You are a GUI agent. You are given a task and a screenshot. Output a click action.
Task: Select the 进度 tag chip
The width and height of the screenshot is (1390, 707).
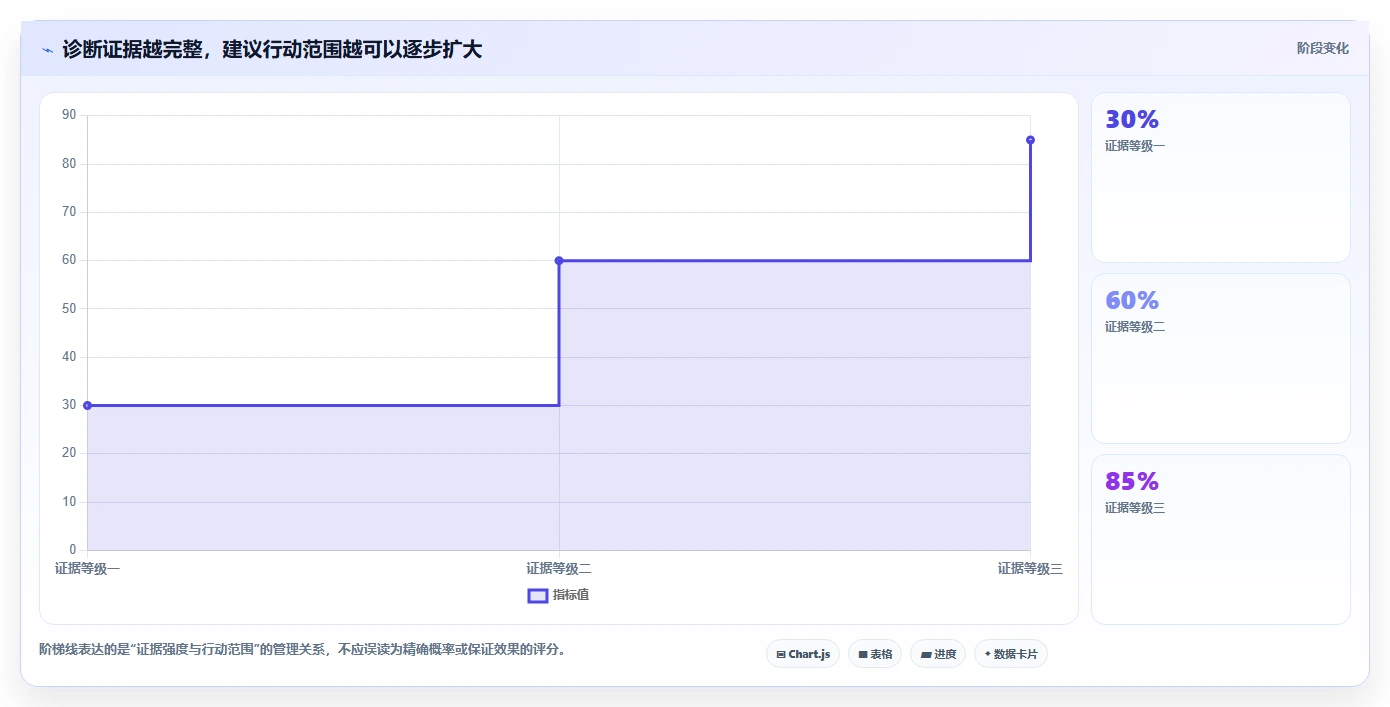[x=938, y=654]
